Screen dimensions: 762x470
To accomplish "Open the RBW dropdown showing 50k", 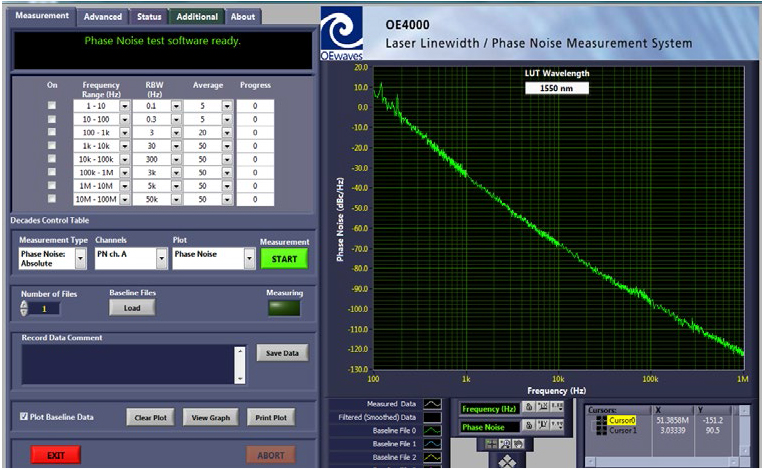I will pos(176,199).
